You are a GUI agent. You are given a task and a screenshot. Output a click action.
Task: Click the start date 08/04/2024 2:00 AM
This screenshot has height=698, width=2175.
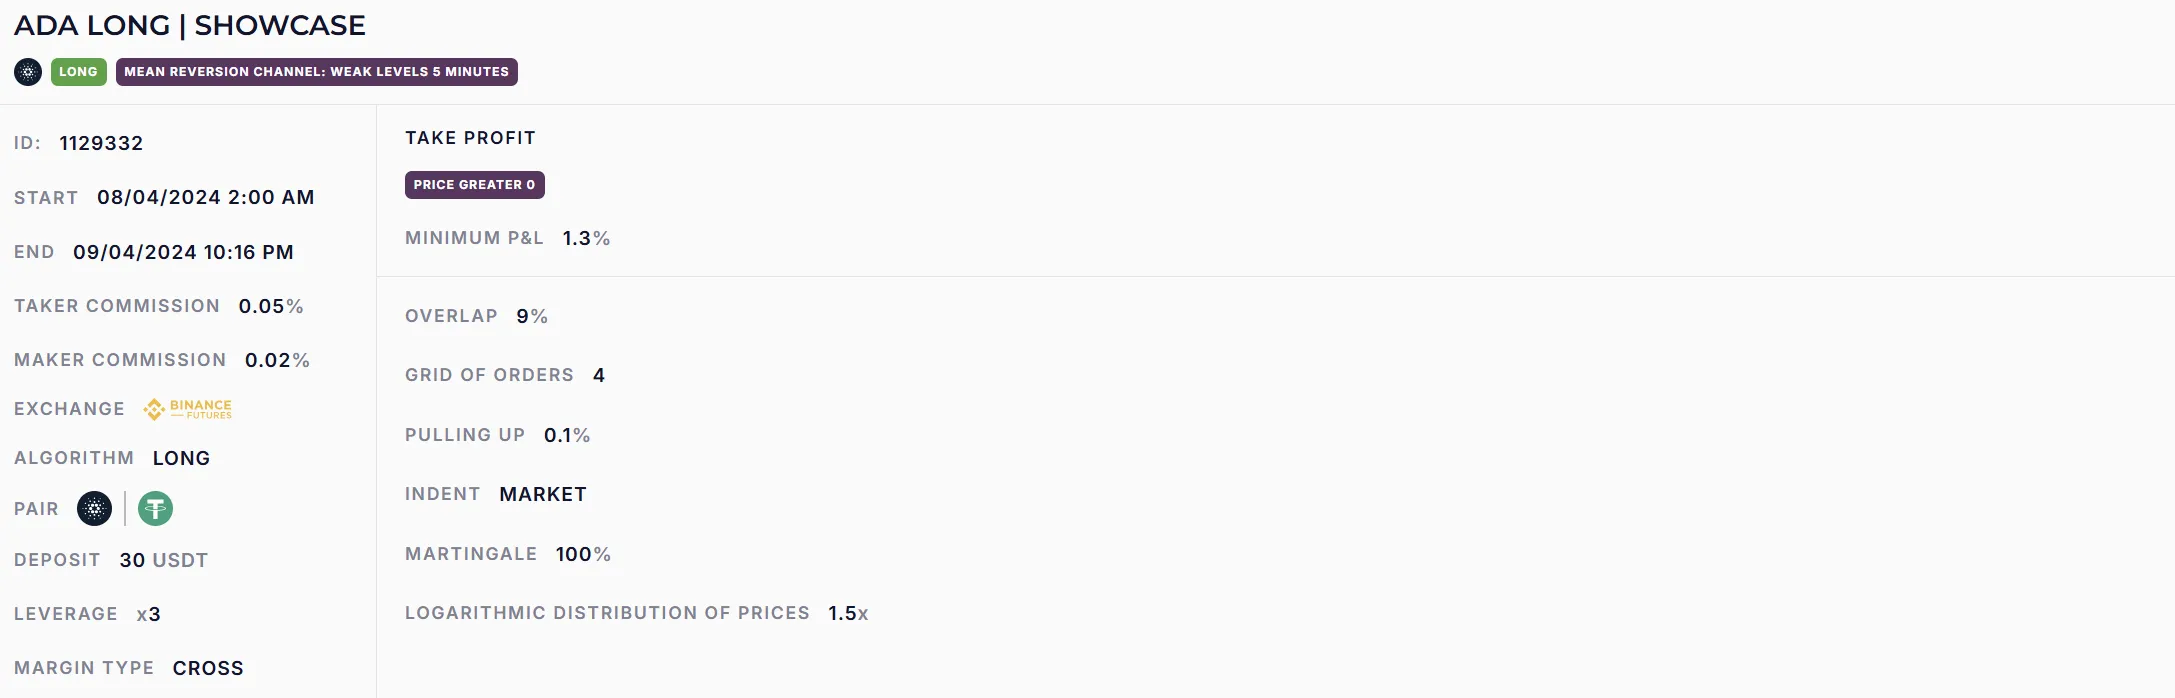coord(205,198)
